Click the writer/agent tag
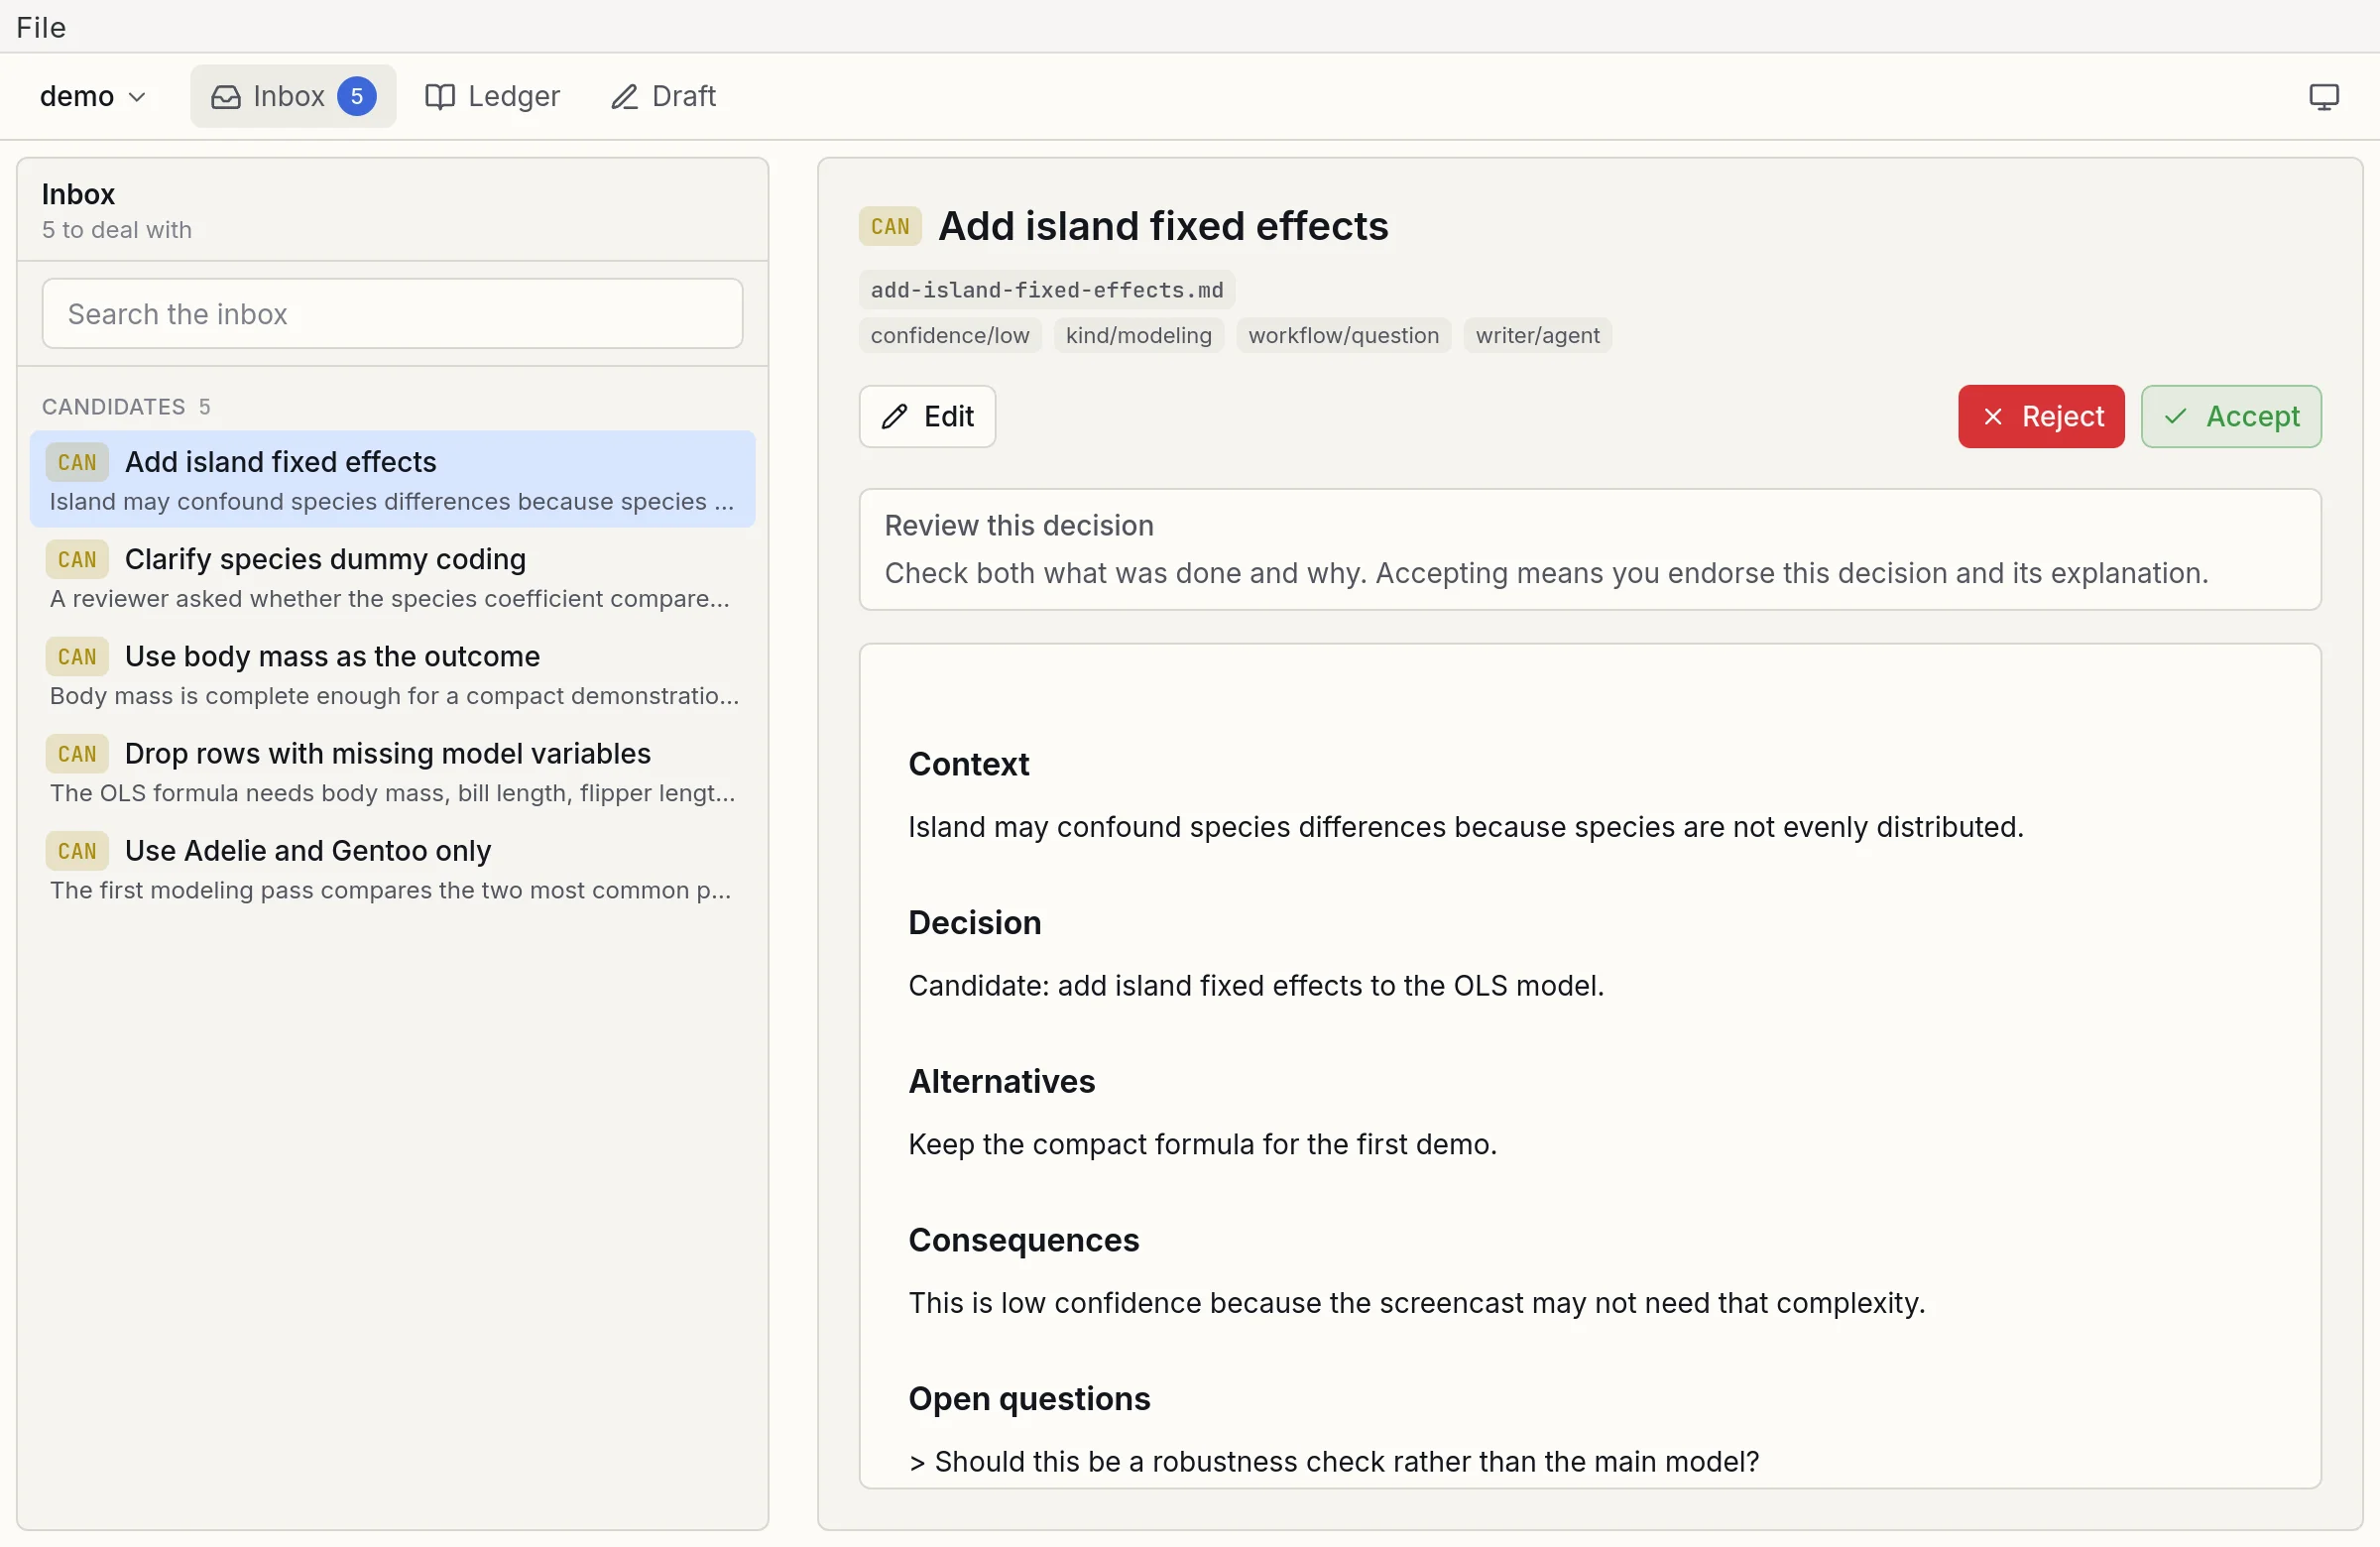This screenshot has height=1547, width=2380. click(x=1537, y=335)
